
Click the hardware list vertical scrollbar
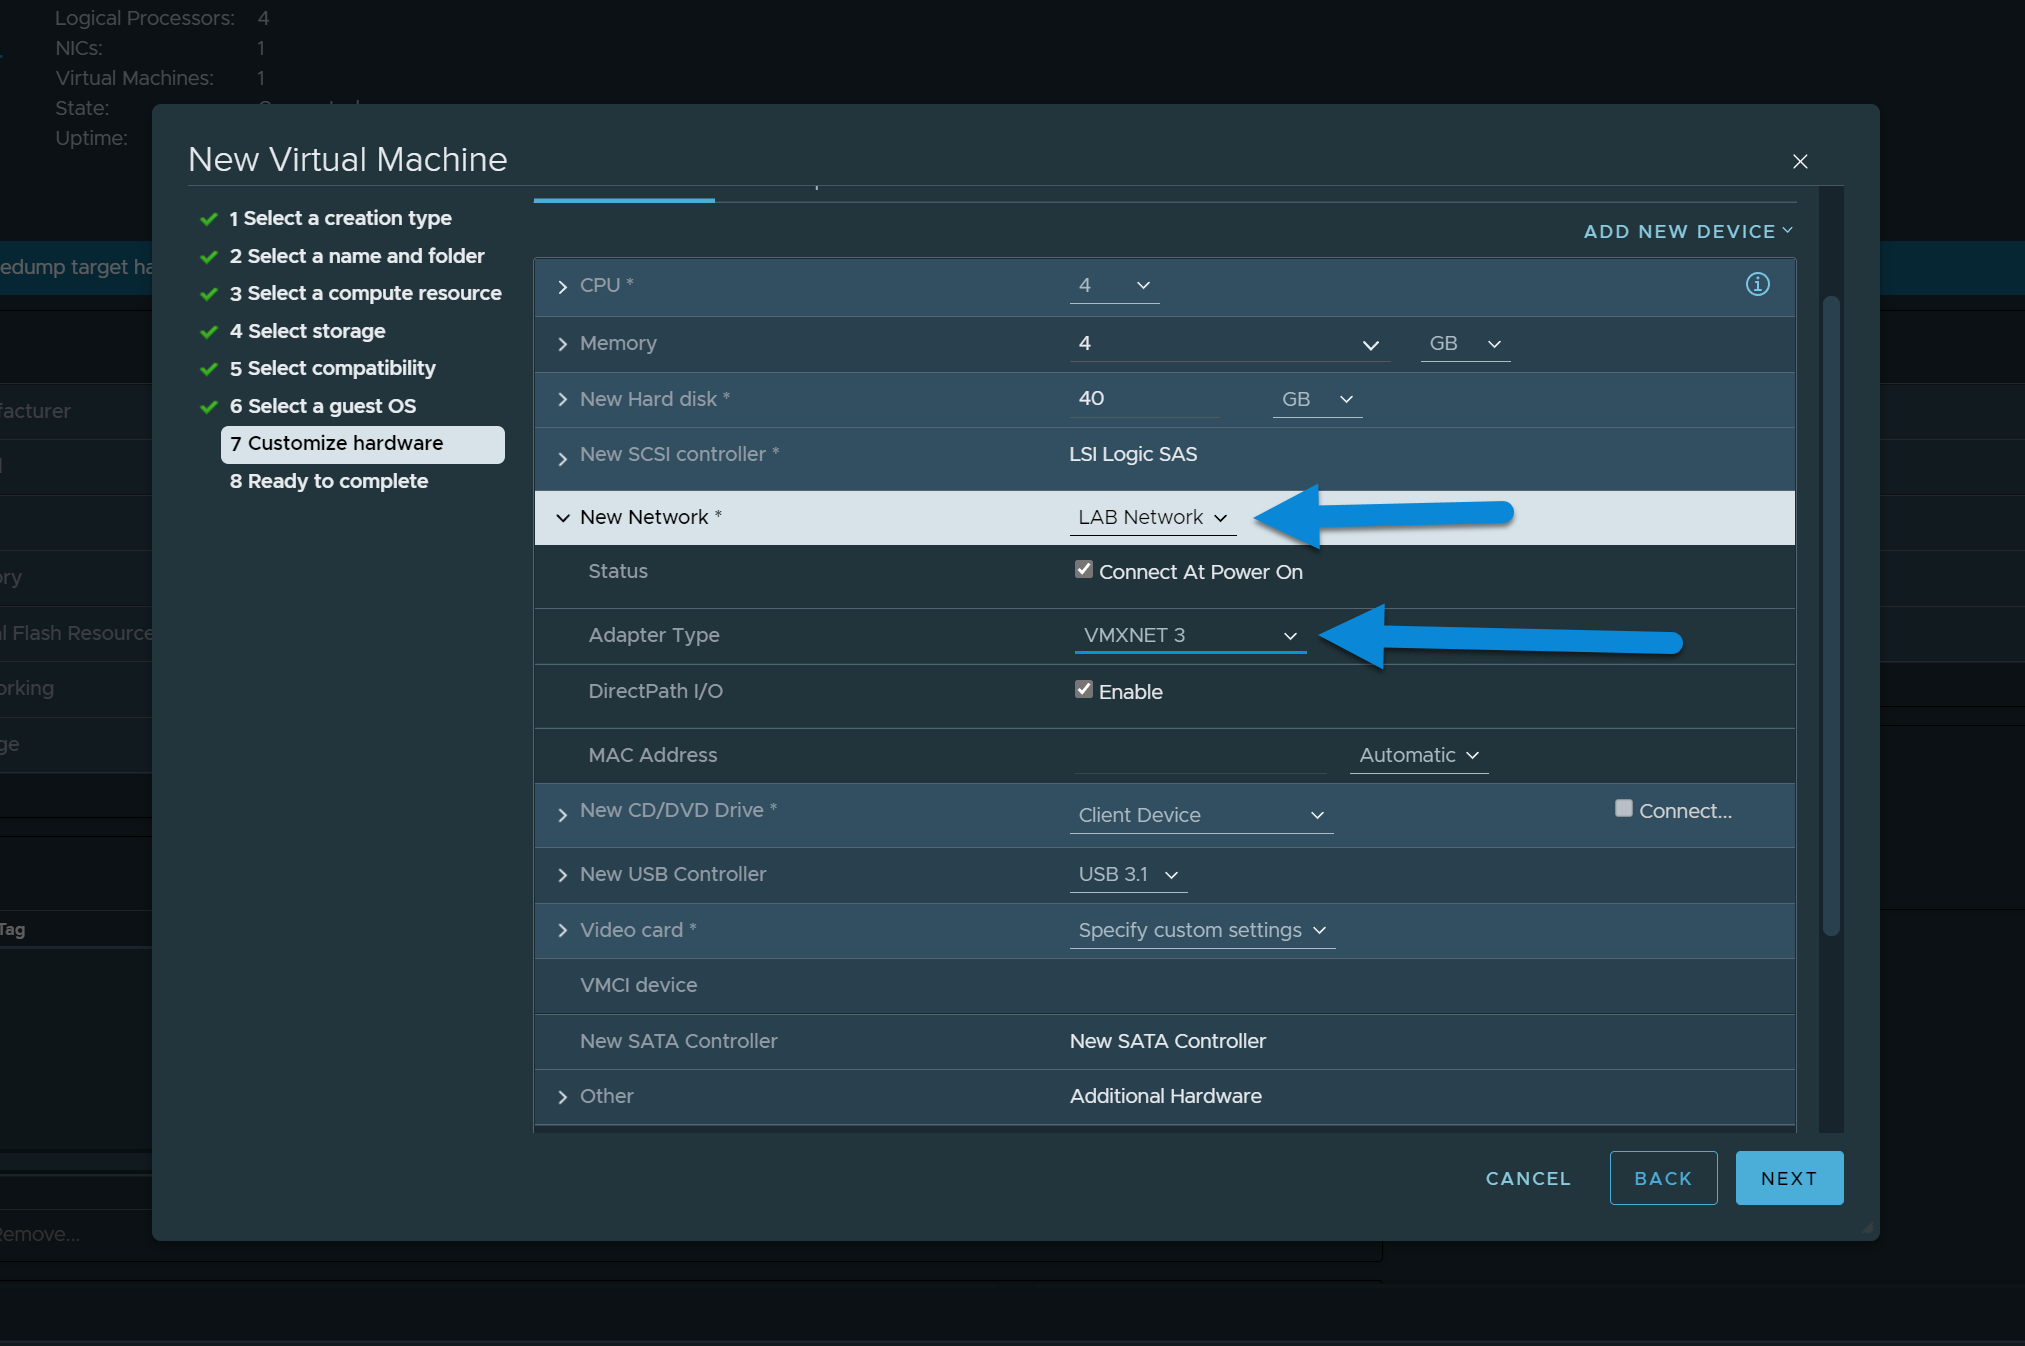tap(1831, 616)
